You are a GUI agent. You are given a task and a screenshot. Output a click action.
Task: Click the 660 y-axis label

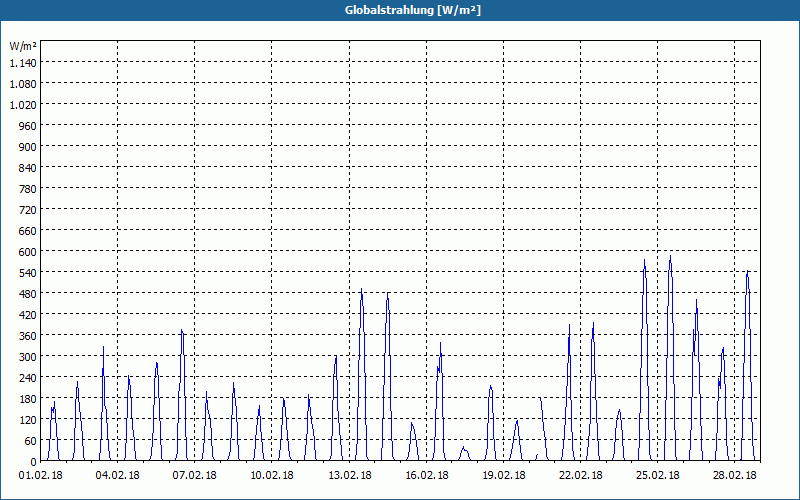point(28,231)
